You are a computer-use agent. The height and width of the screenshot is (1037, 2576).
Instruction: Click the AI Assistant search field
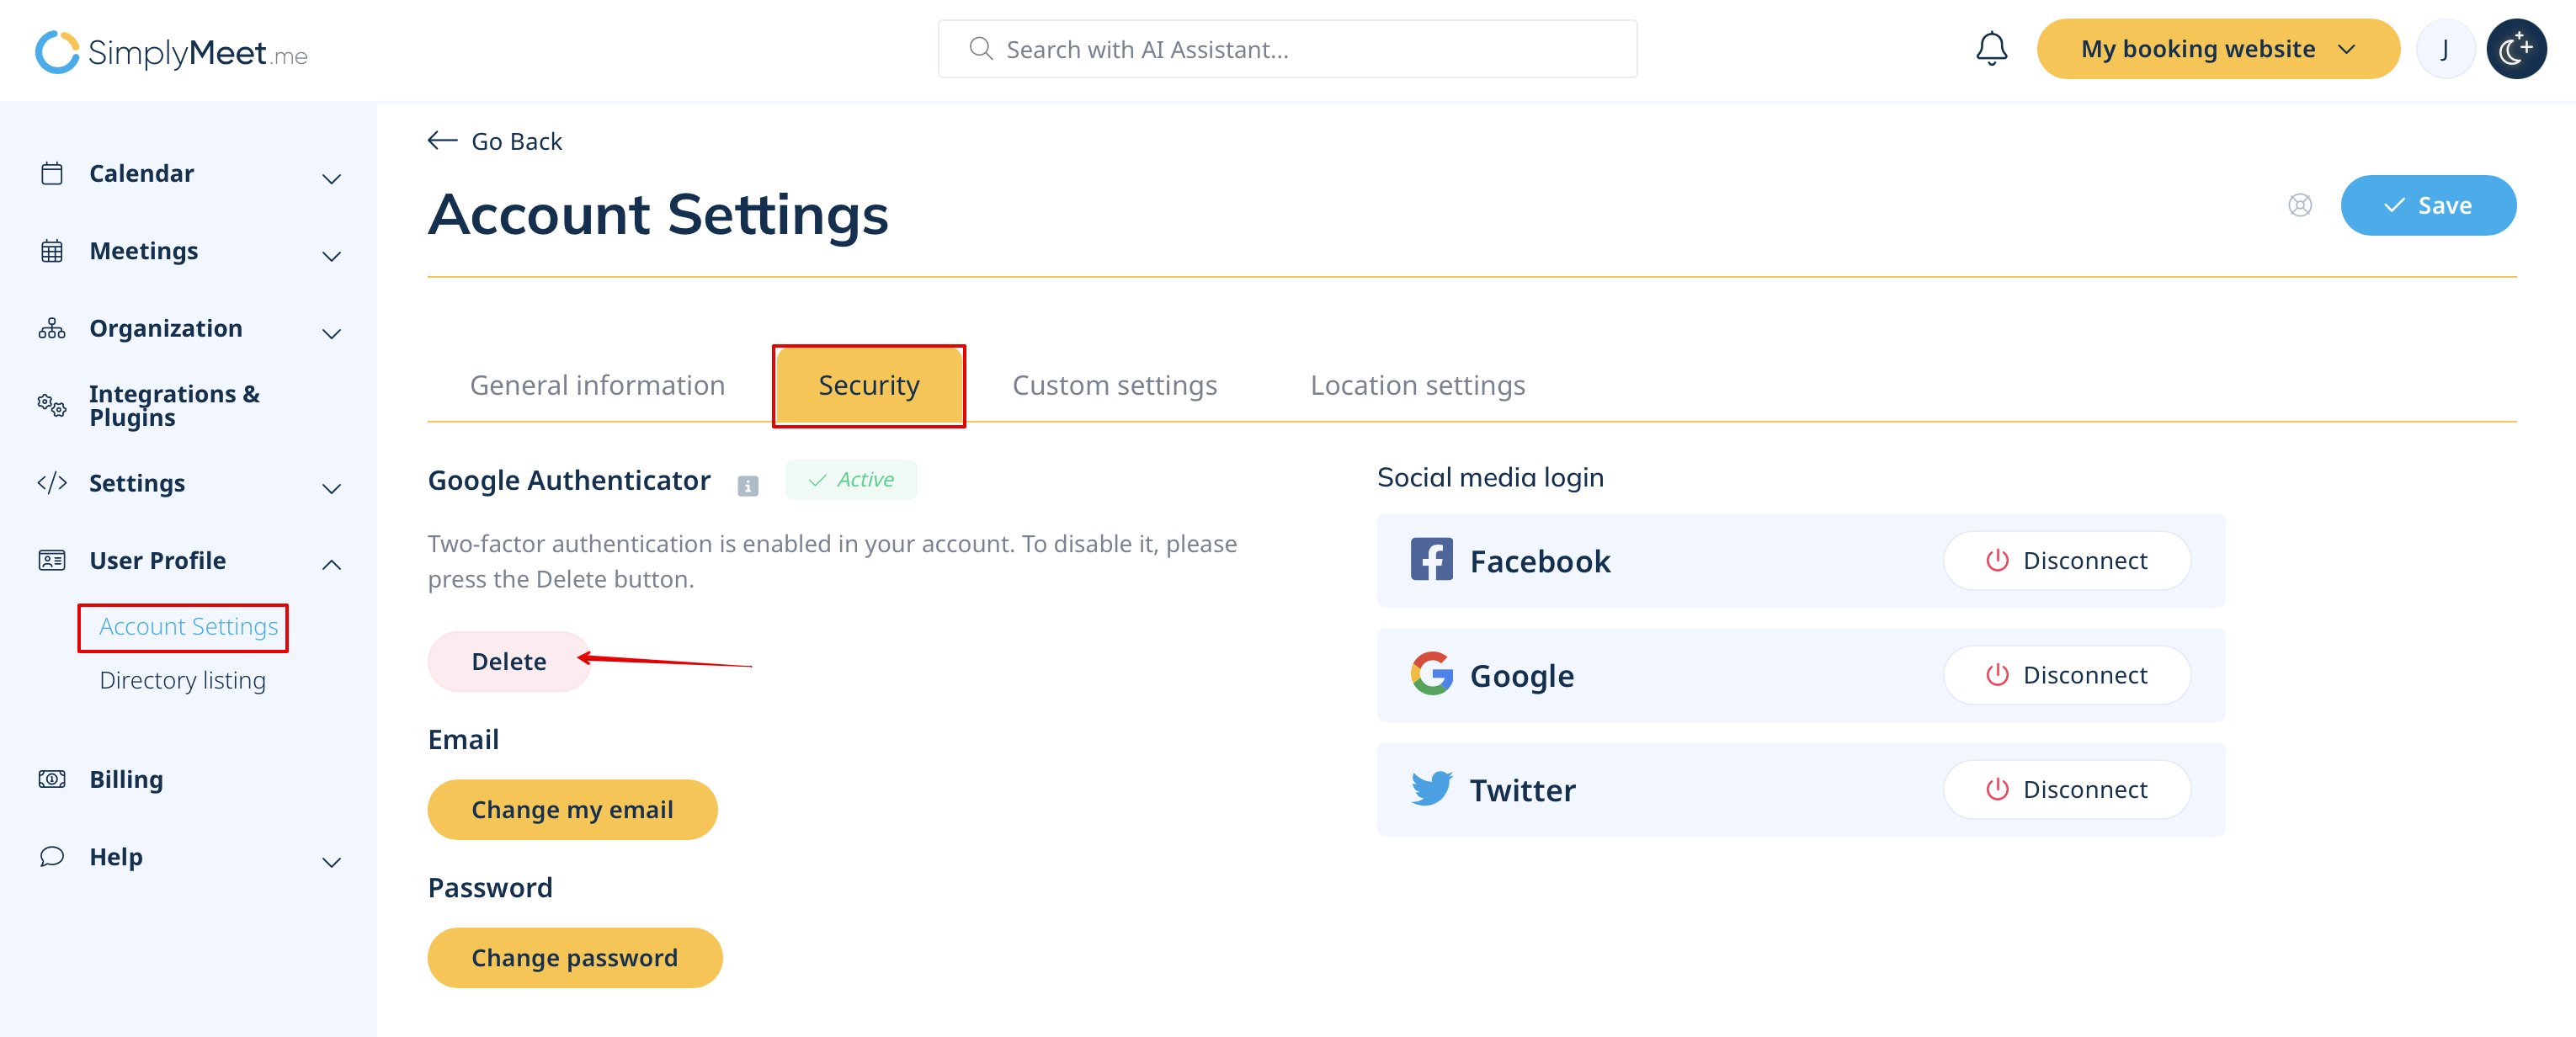1287,49
